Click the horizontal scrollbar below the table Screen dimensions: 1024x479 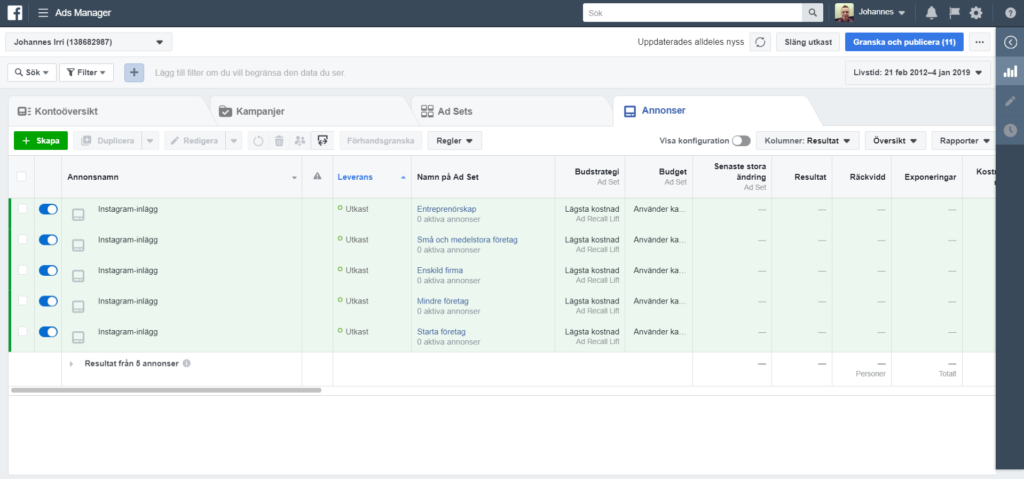165,390
